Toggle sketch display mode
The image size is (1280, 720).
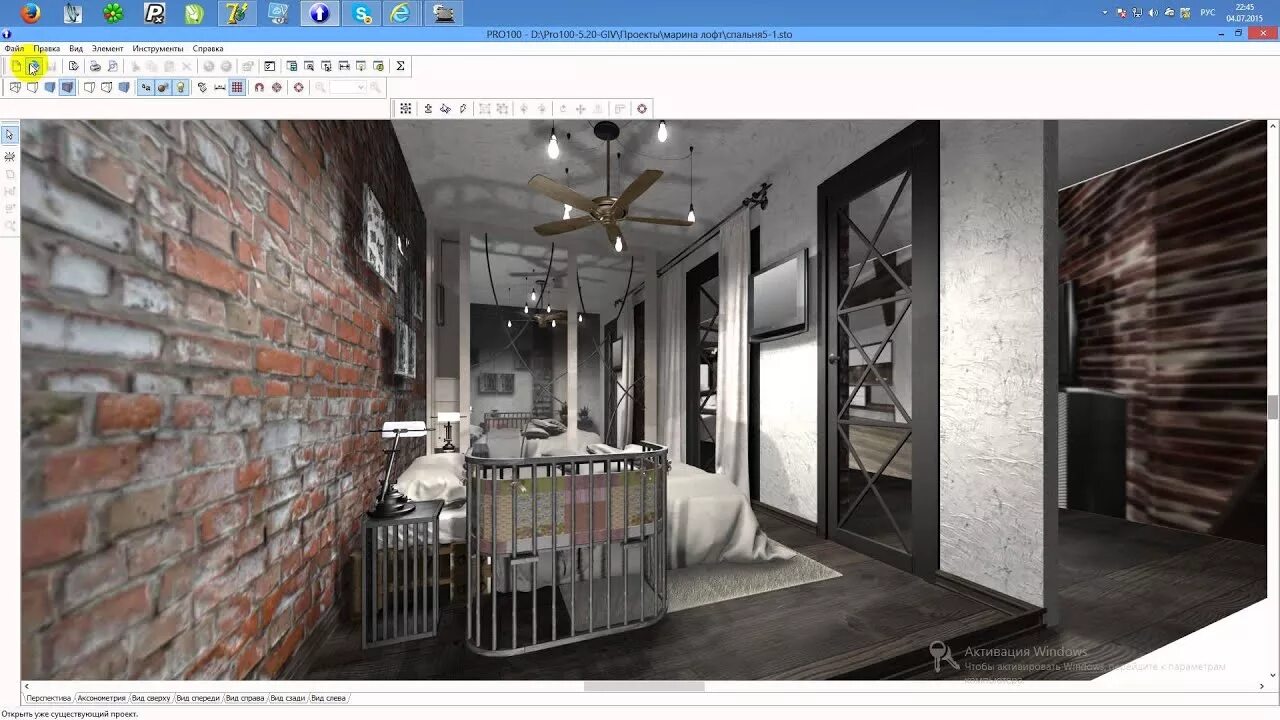point(32,87)
